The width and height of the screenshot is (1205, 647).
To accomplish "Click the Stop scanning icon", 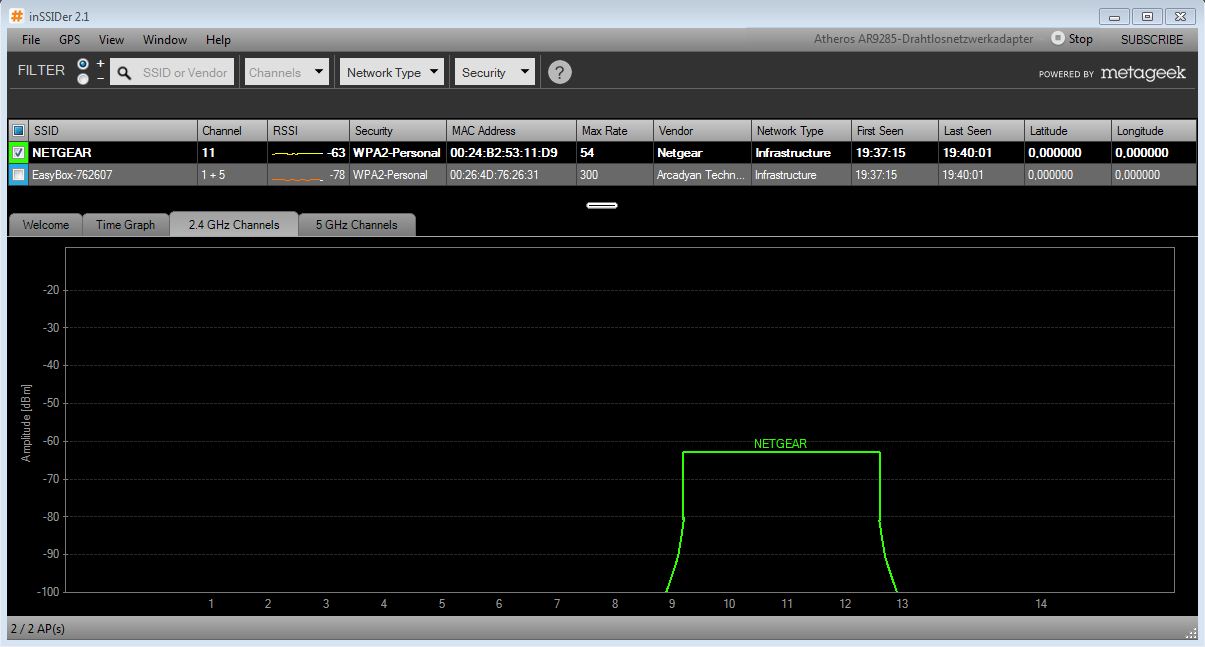I will [x=1057, y=38].
